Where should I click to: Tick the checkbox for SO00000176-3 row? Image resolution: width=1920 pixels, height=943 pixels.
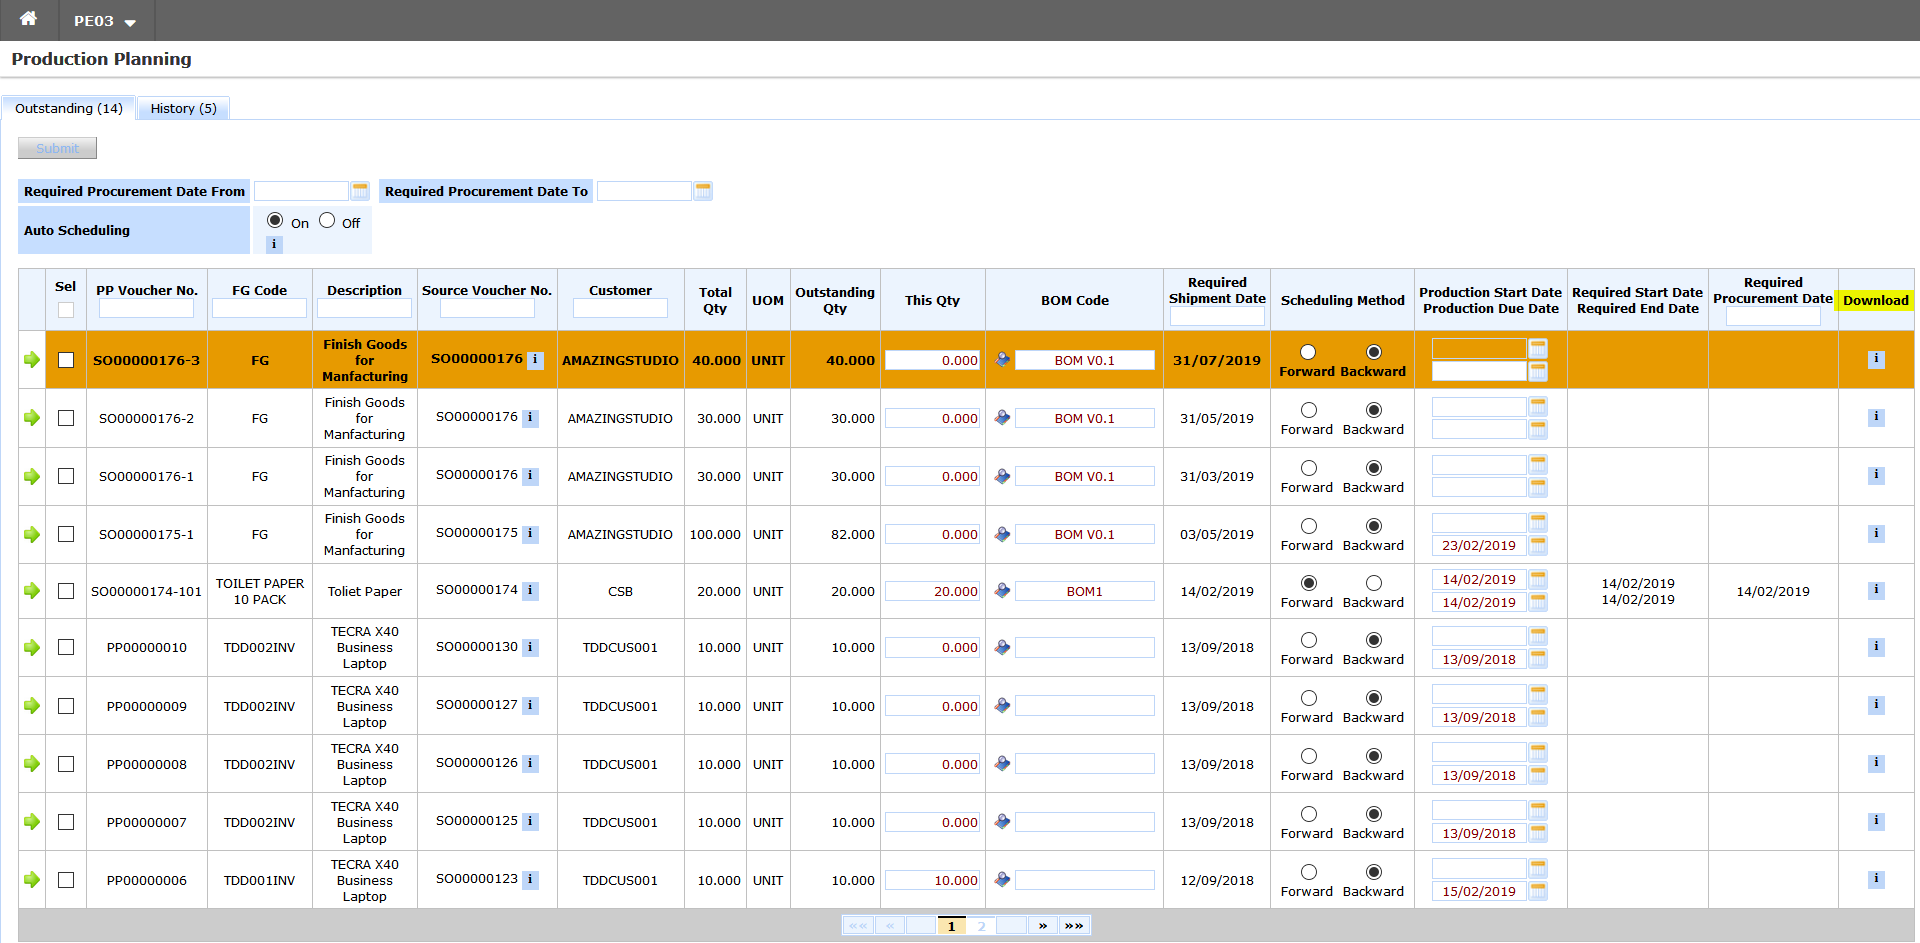coord(66,360)
